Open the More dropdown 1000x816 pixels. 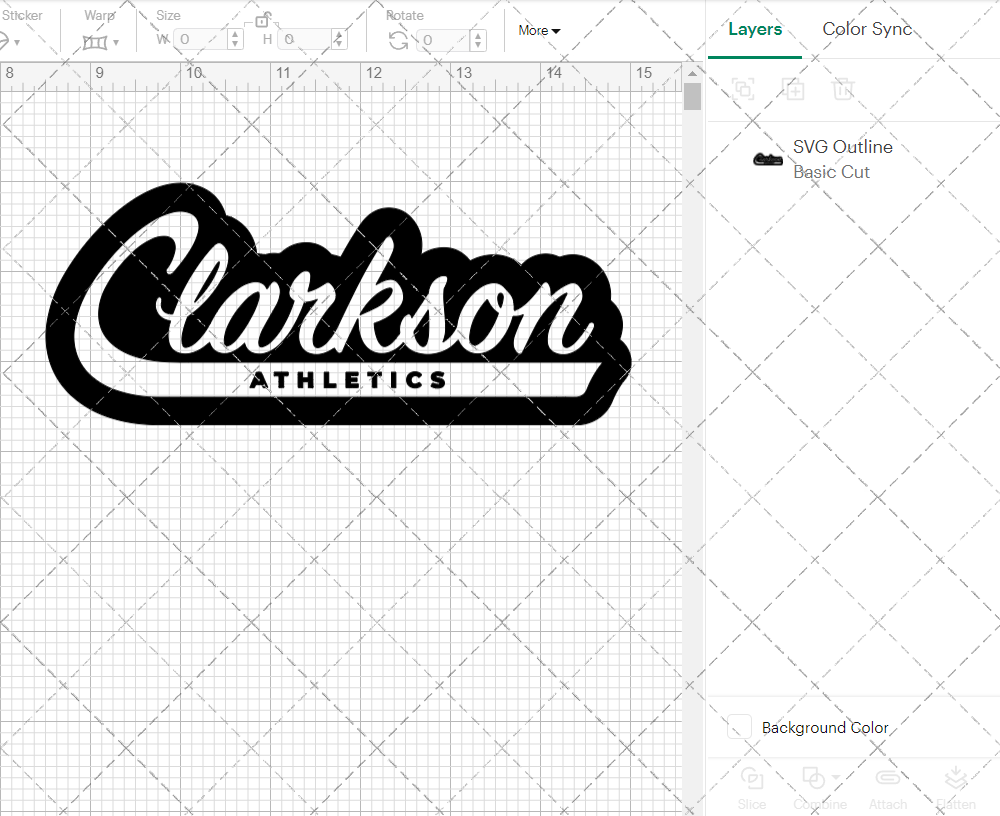(538, 30)
